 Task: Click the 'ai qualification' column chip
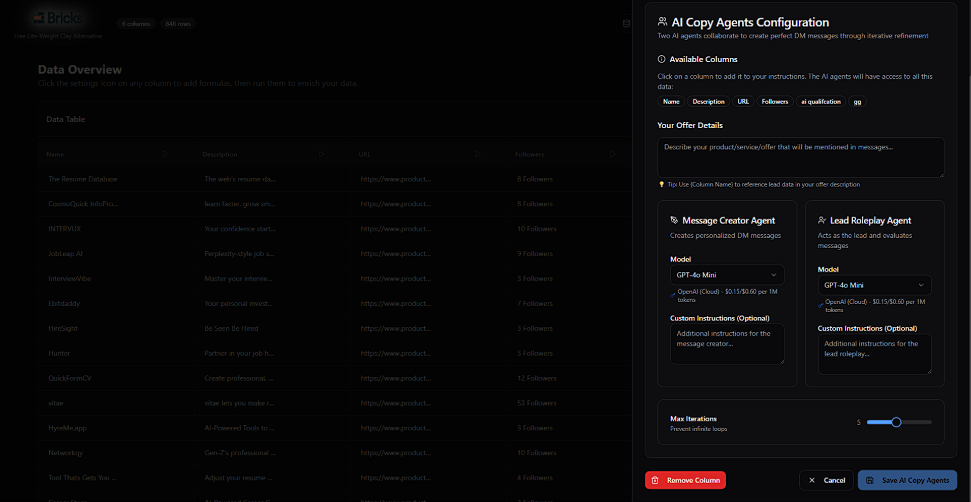820,102
